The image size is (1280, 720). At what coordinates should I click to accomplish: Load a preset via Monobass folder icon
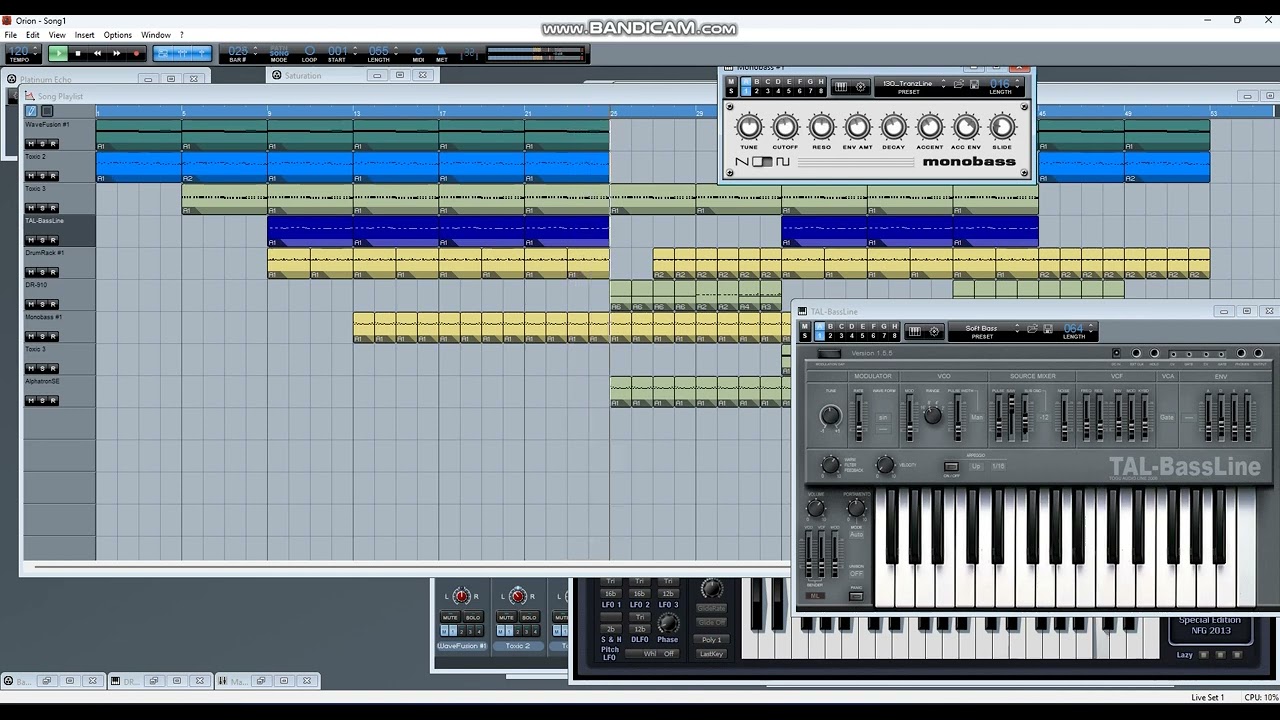[x=958, y=84]
